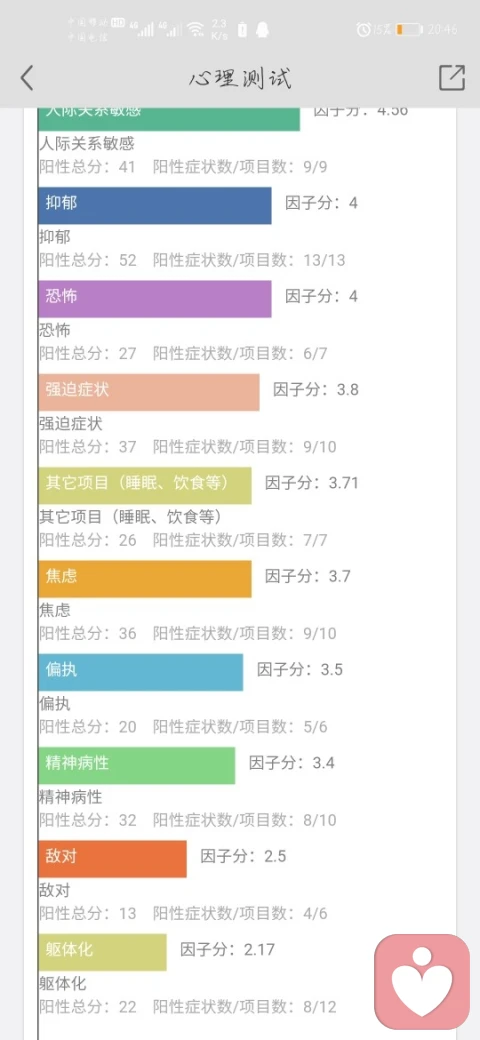Select the orange 焦虑 bar
Image resolution: width=480 pixels, height=1040 pixels.
145,579
